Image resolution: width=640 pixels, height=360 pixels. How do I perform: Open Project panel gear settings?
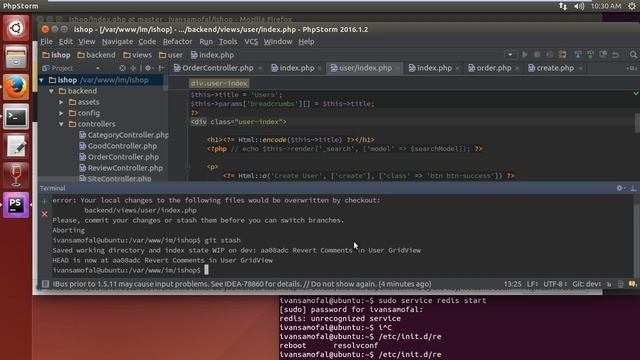[x=148, y=68]
